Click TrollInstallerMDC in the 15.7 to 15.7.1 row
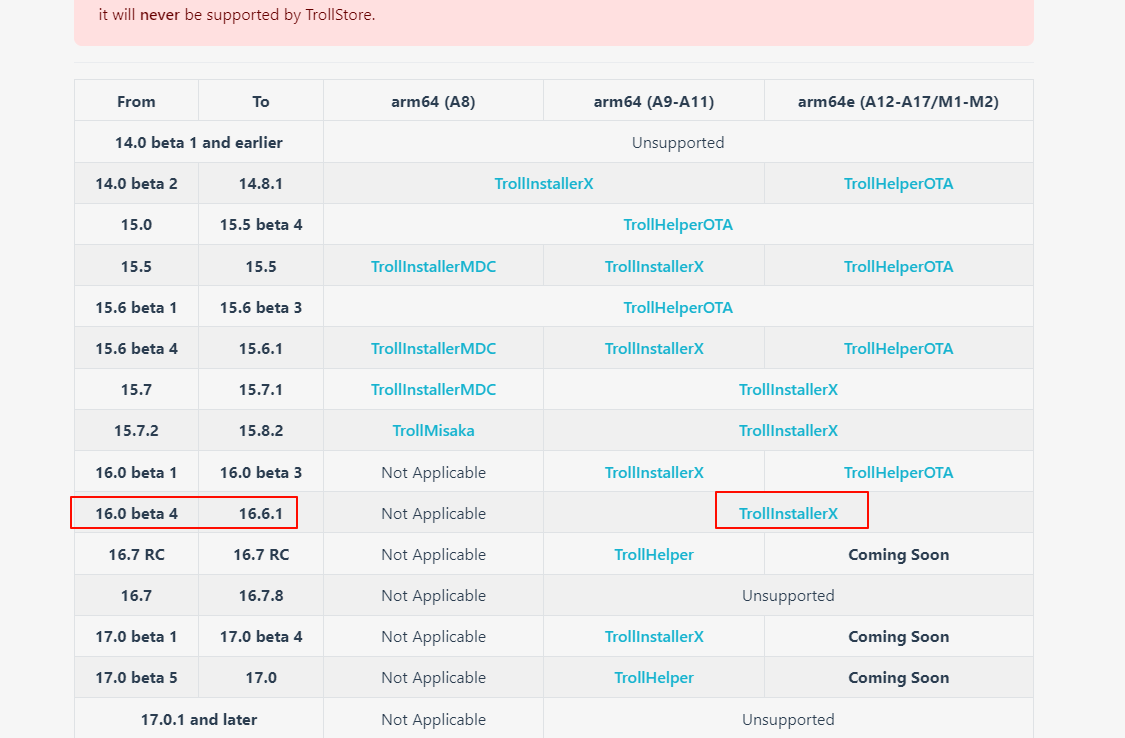This screenshot has width=1125, height=738. pyautogui.click(x=433, y=389)
